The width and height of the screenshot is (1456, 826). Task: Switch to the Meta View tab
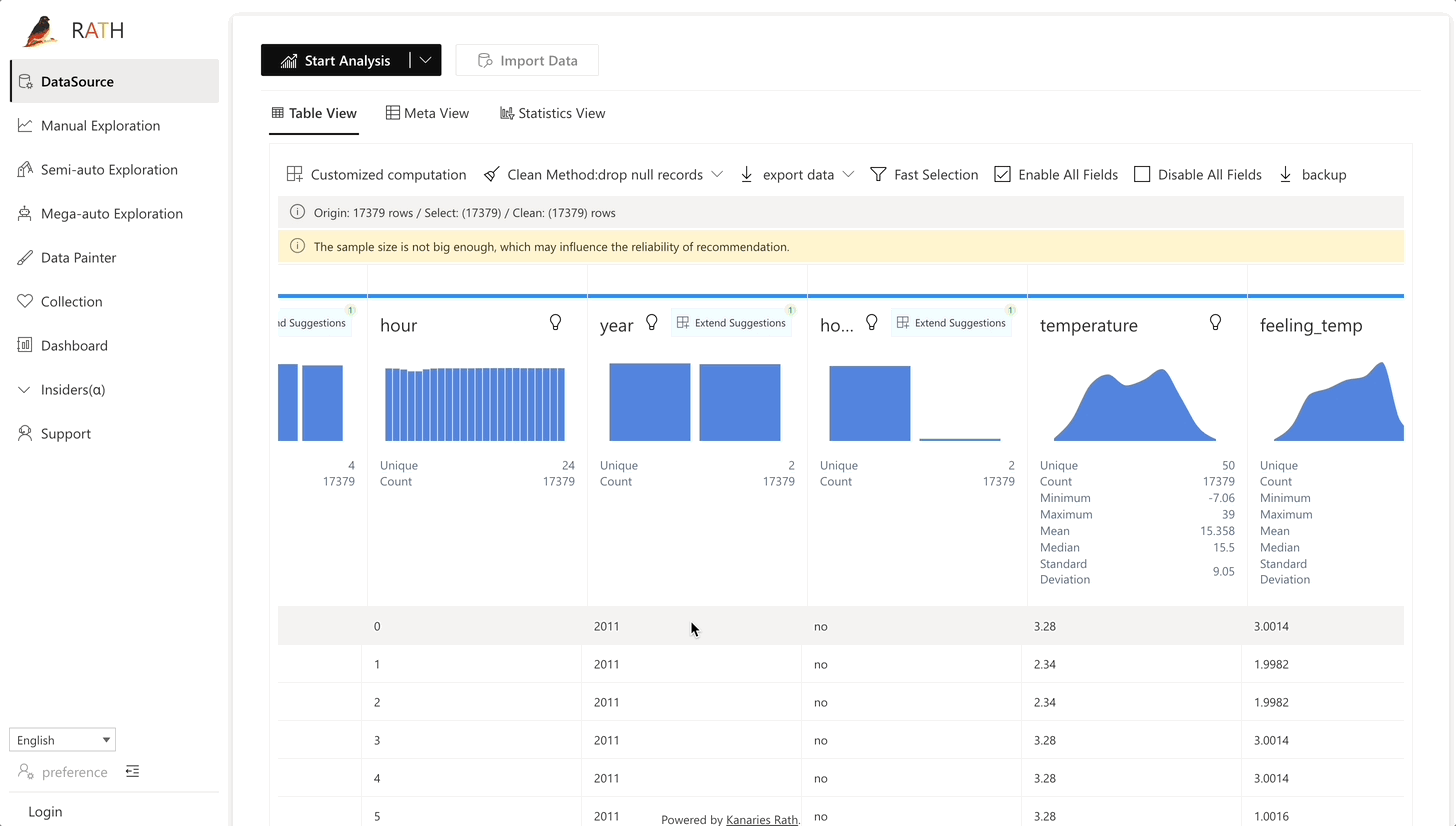click(x=427, y=114)
